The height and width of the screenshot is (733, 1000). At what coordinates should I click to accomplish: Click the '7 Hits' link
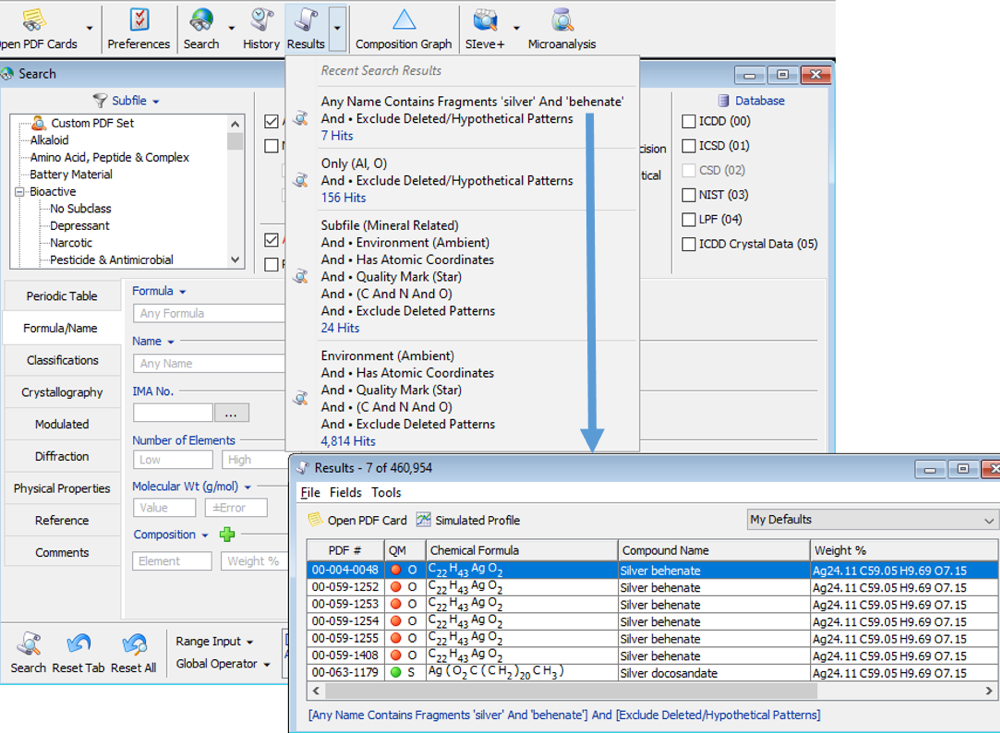pyautogui.click(x=337, y=136)
